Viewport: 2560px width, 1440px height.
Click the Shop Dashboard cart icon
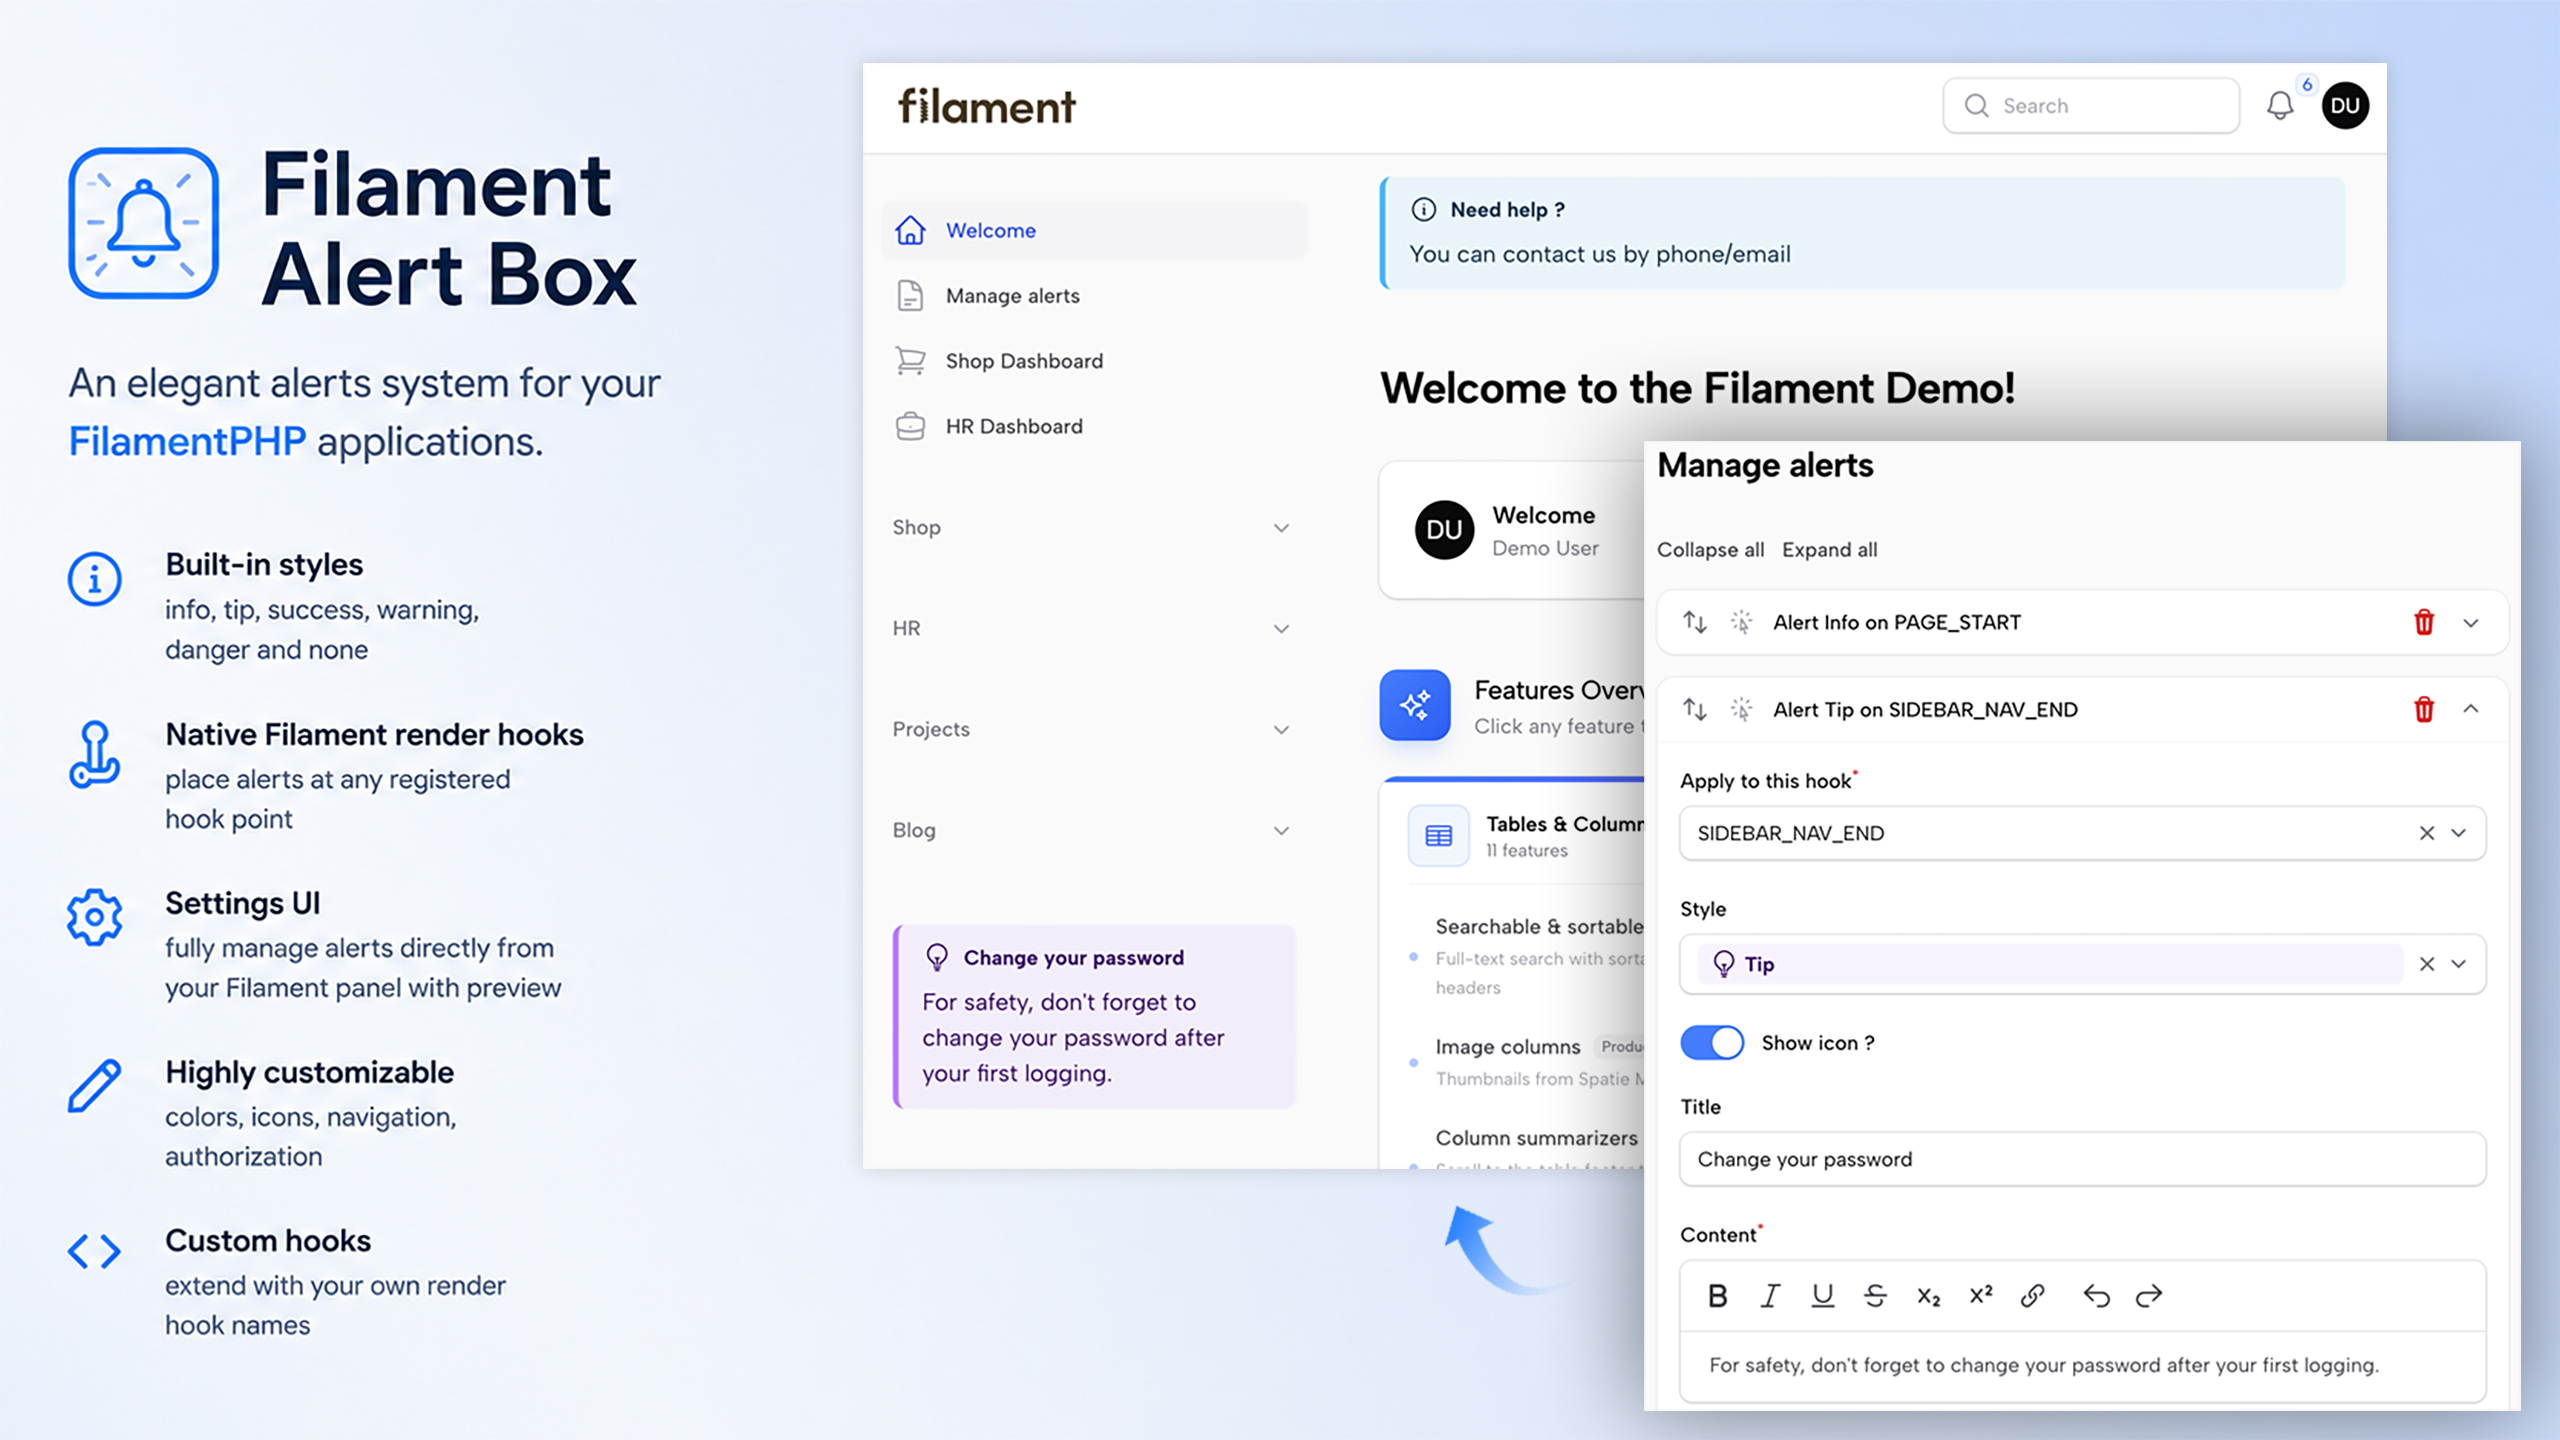pyautogui.click(x=910, y=361)
